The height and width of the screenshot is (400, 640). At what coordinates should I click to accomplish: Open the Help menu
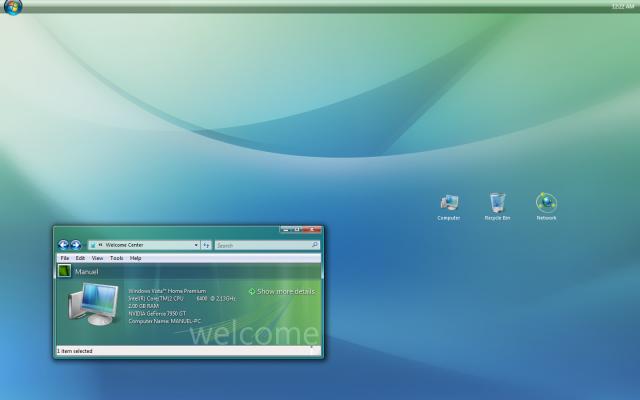pyautogui.click(x=136, y=258)
